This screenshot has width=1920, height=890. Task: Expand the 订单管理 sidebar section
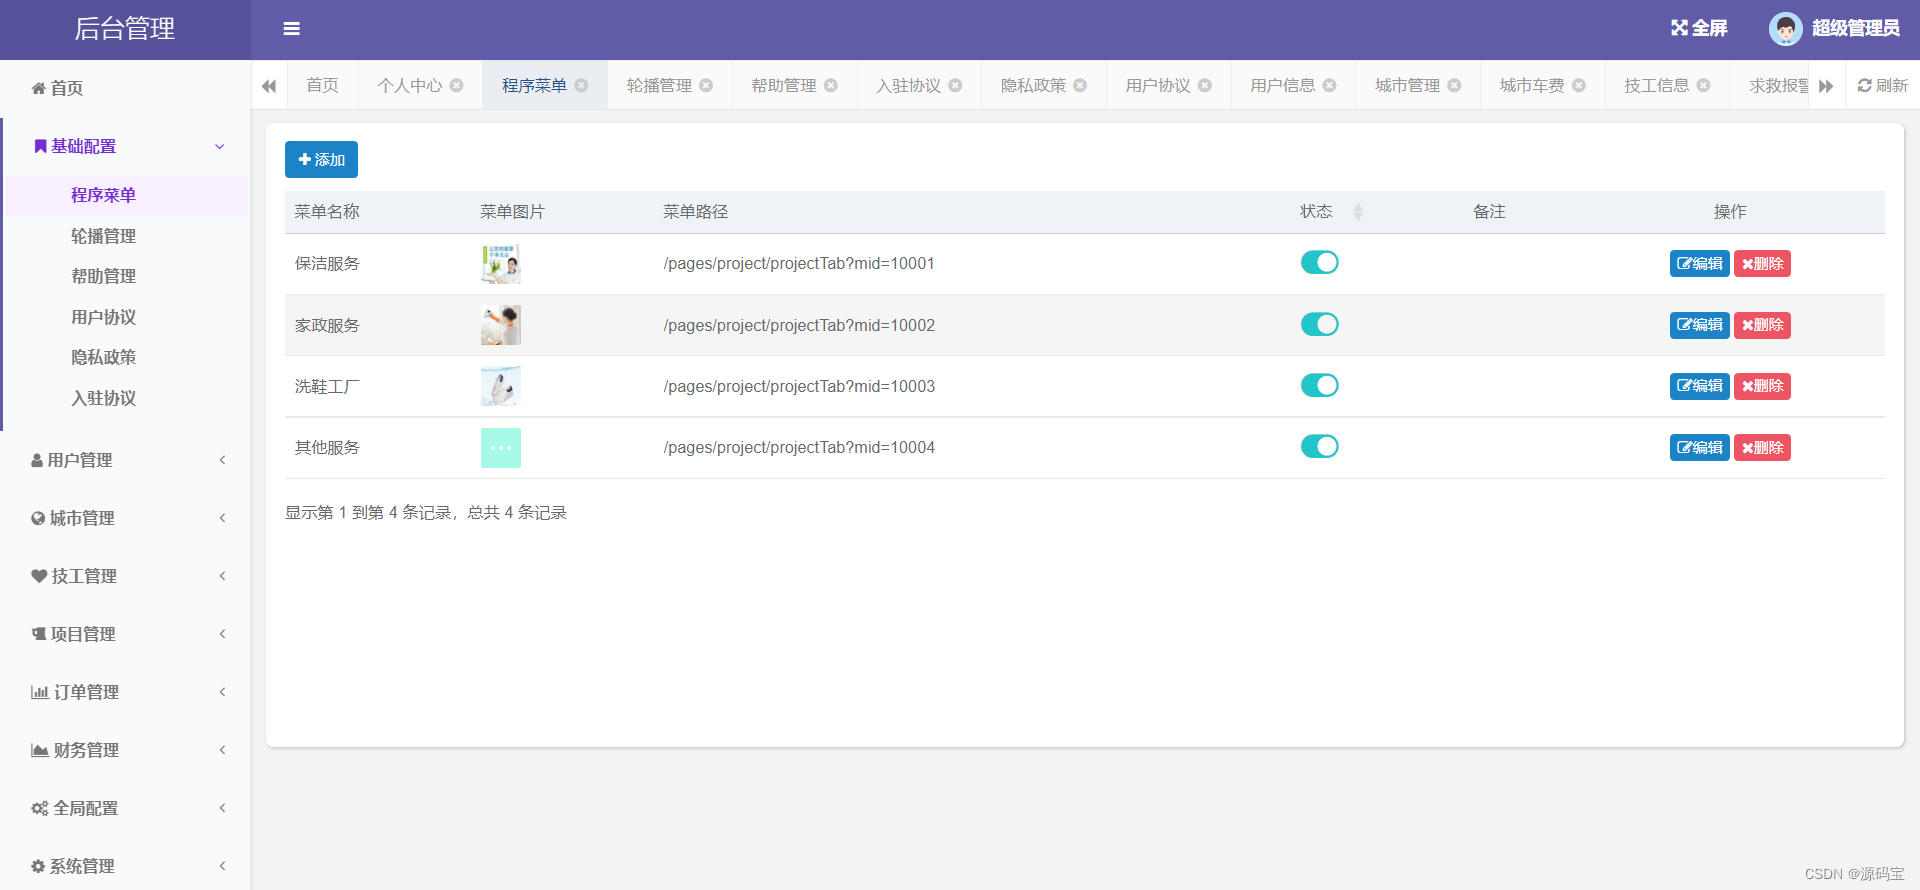click(x=125, y=692)
